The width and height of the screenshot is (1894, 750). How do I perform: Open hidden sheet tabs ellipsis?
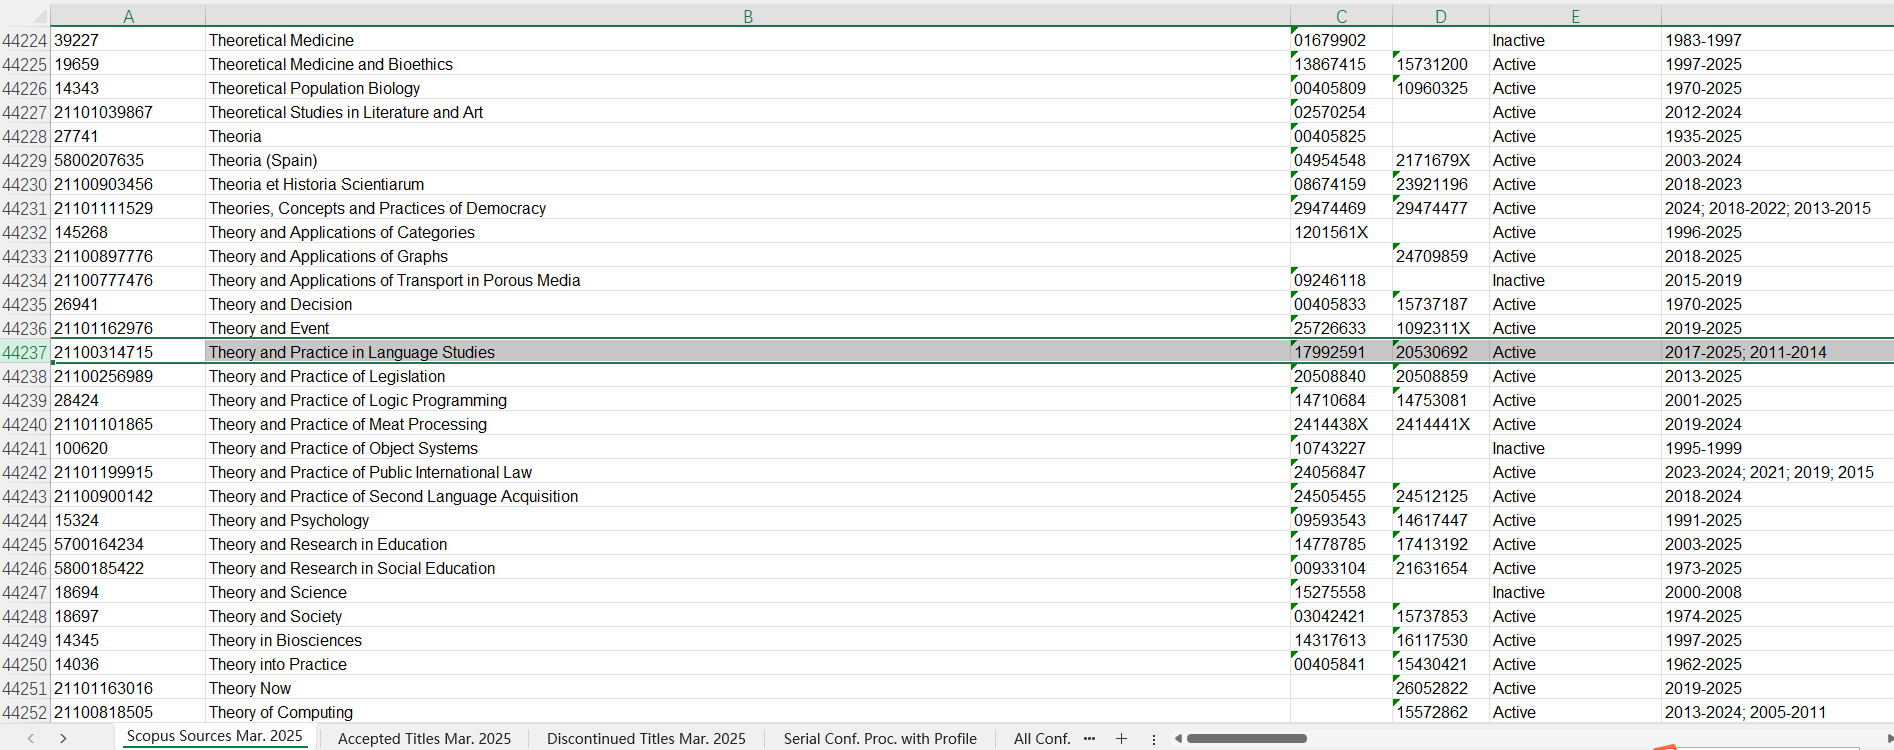coord(1089,739)
